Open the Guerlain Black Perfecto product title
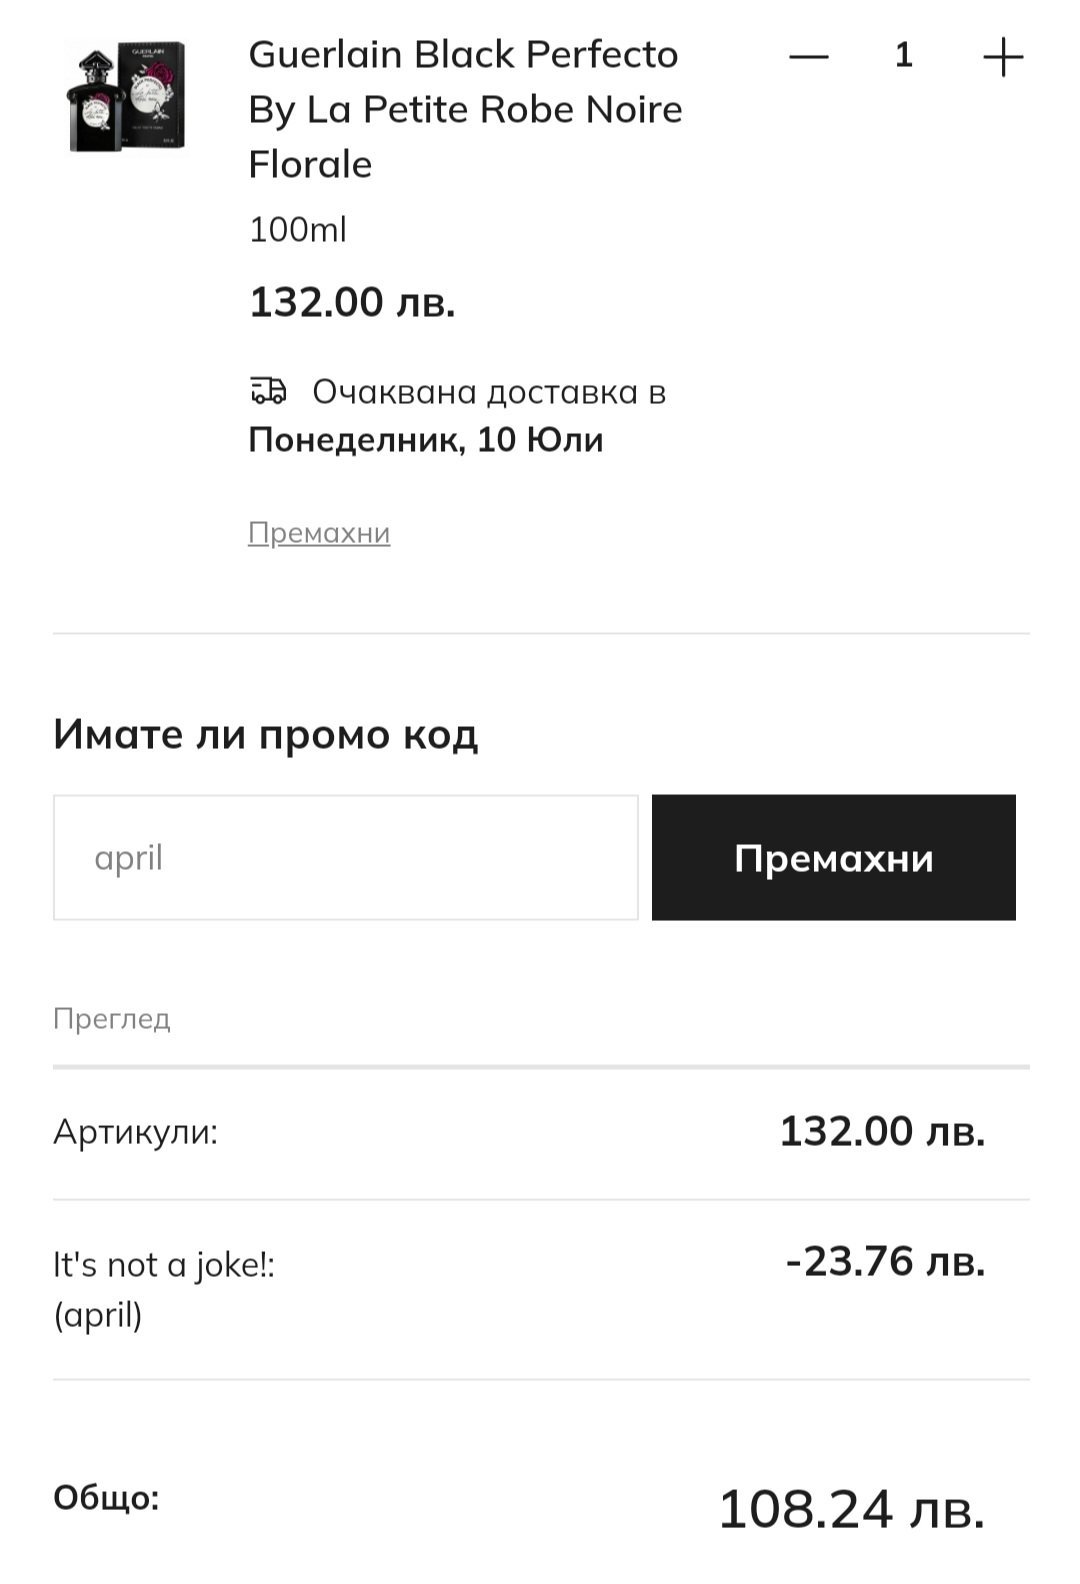Screen dimensions: 1080x1584 465,108
